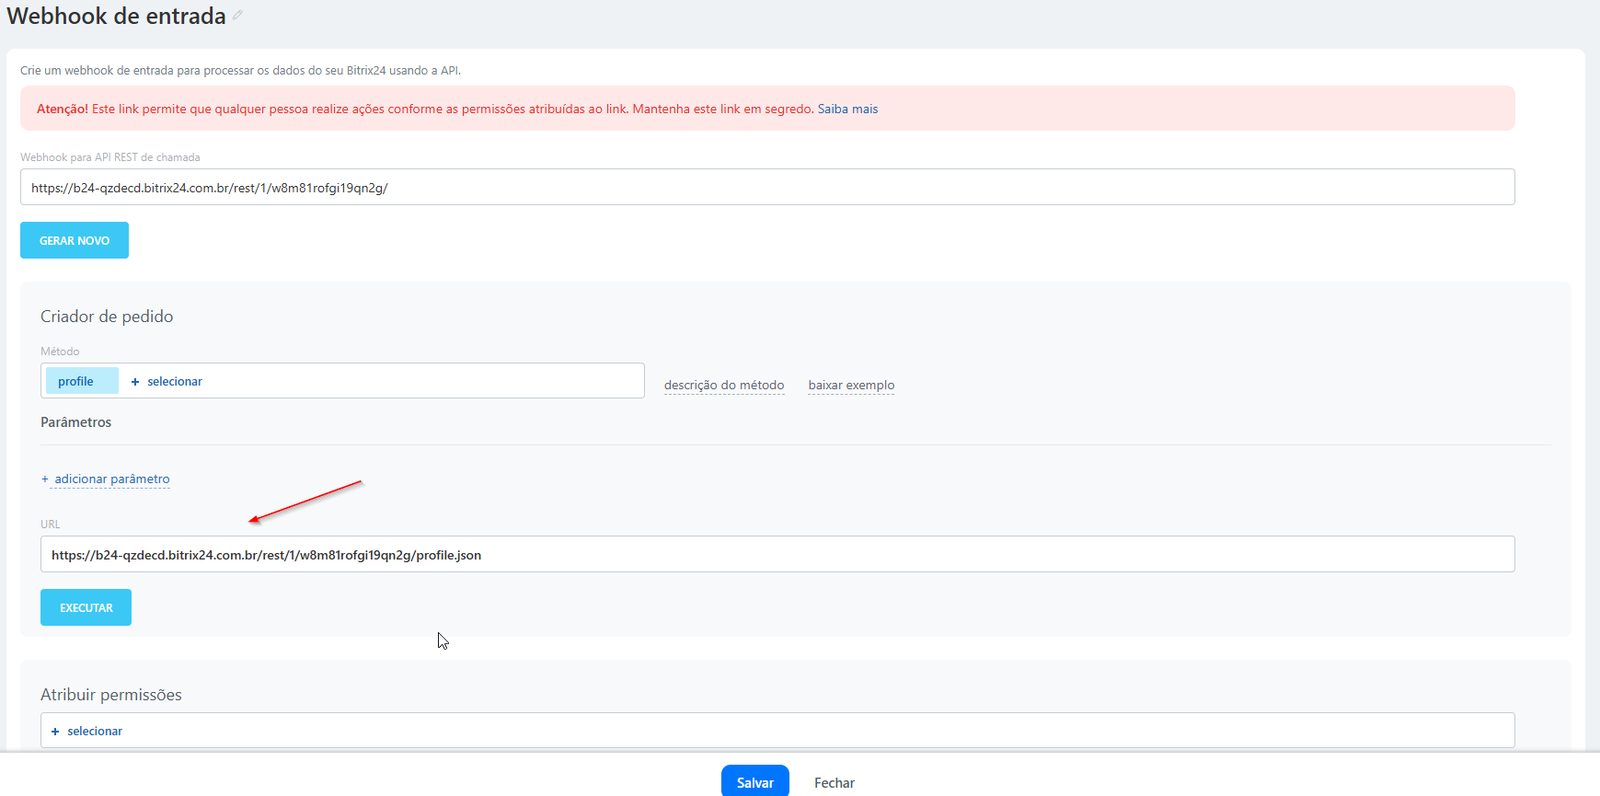Focus the URL field ending in profile.json
Image resolution: width=1600 pixels, height=796 pixels.
point(777,554)
